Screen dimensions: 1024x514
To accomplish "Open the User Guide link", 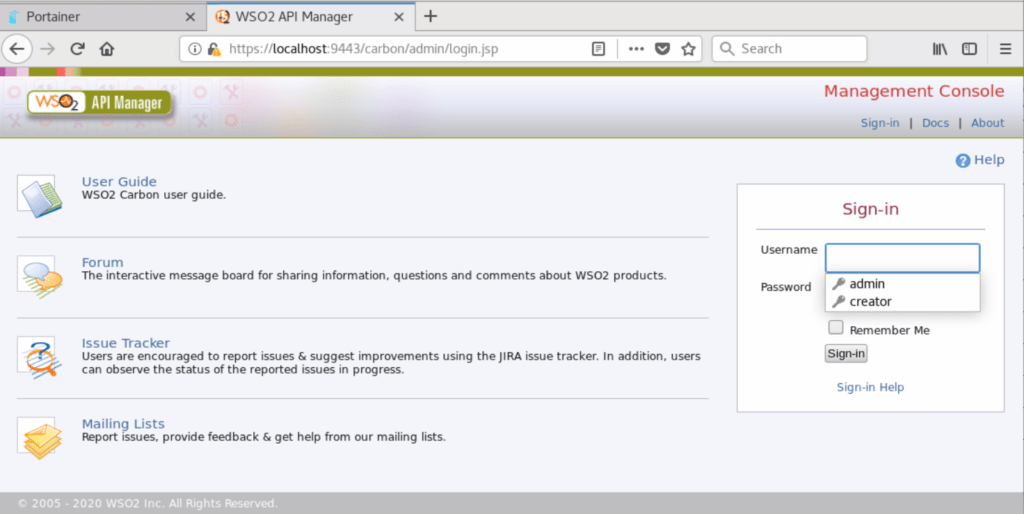I will point(119,182).
